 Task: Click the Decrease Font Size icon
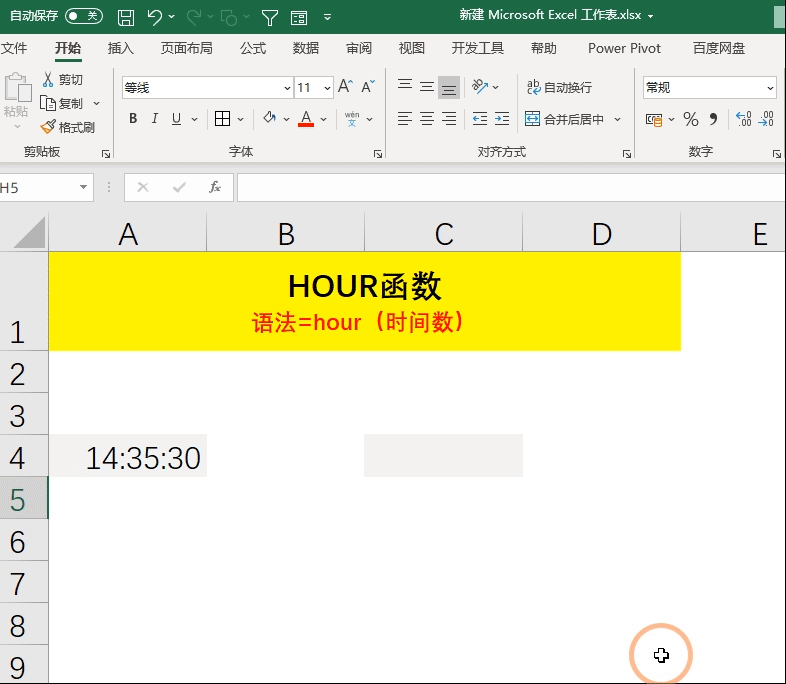(368, 87)
